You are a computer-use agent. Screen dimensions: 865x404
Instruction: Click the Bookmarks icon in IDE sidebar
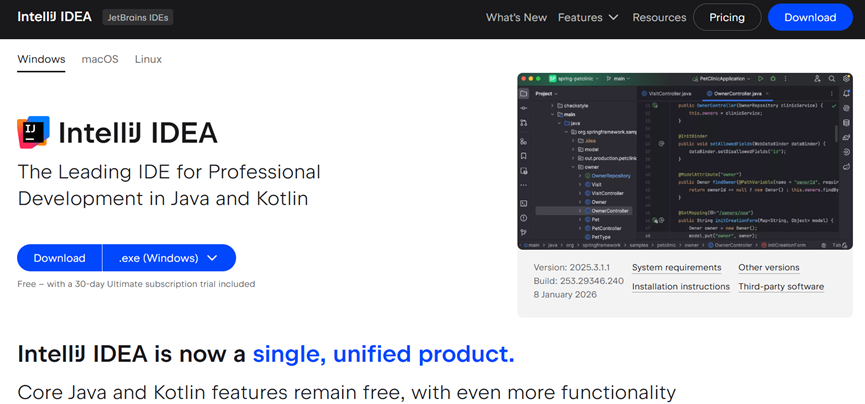[524, 156]
